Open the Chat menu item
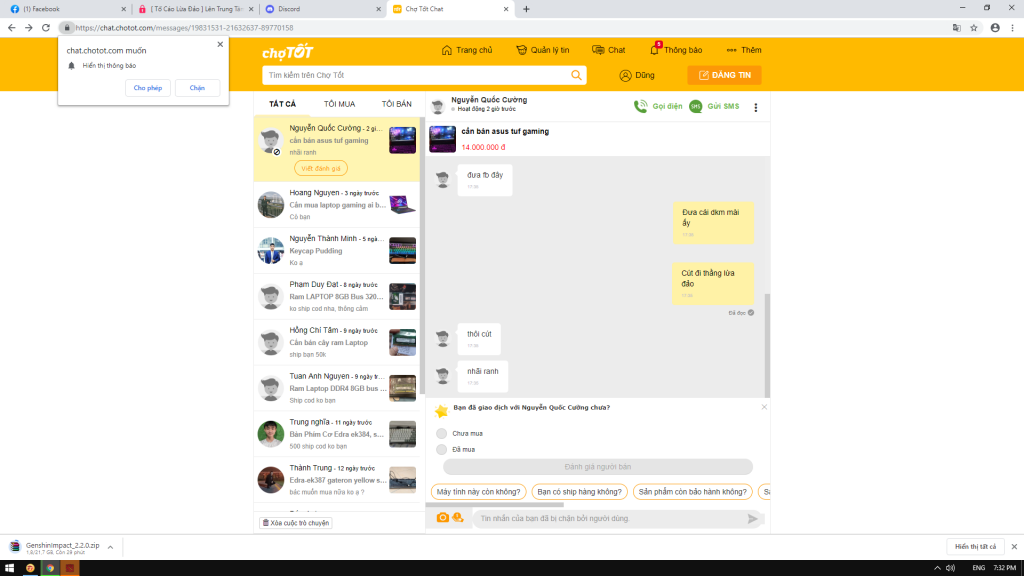The width and height of the screenshot is (1024, 576). coord(609,50)
